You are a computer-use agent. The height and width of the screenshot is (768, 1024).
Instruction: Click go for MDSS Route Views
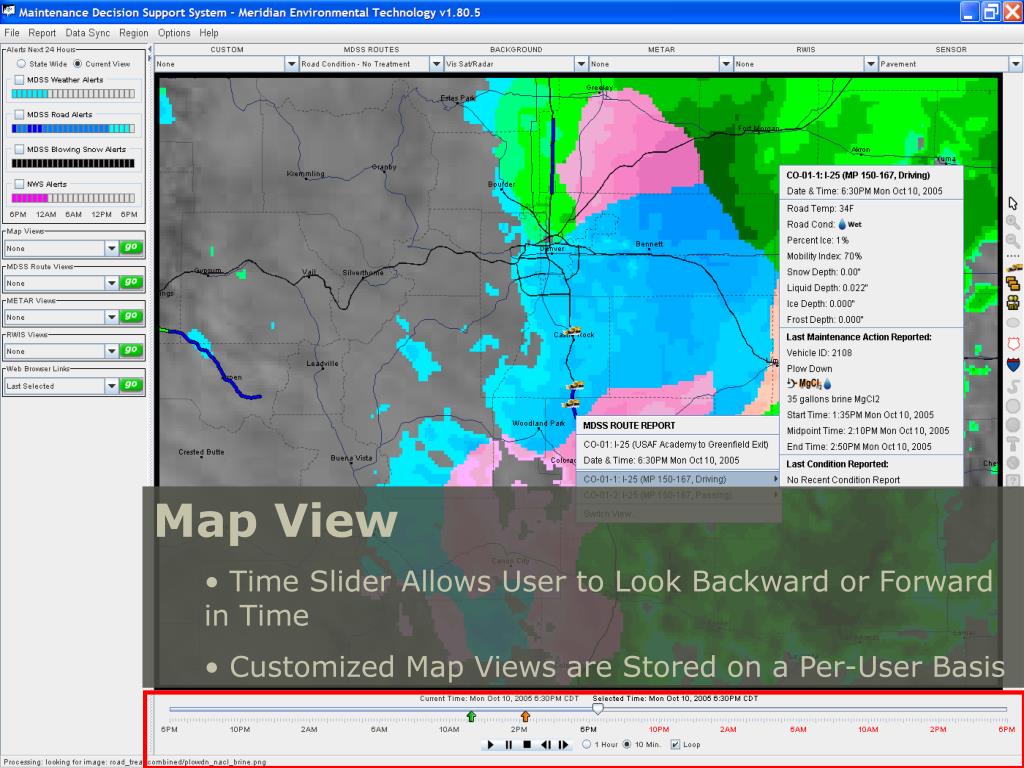(x=131, y=282)
